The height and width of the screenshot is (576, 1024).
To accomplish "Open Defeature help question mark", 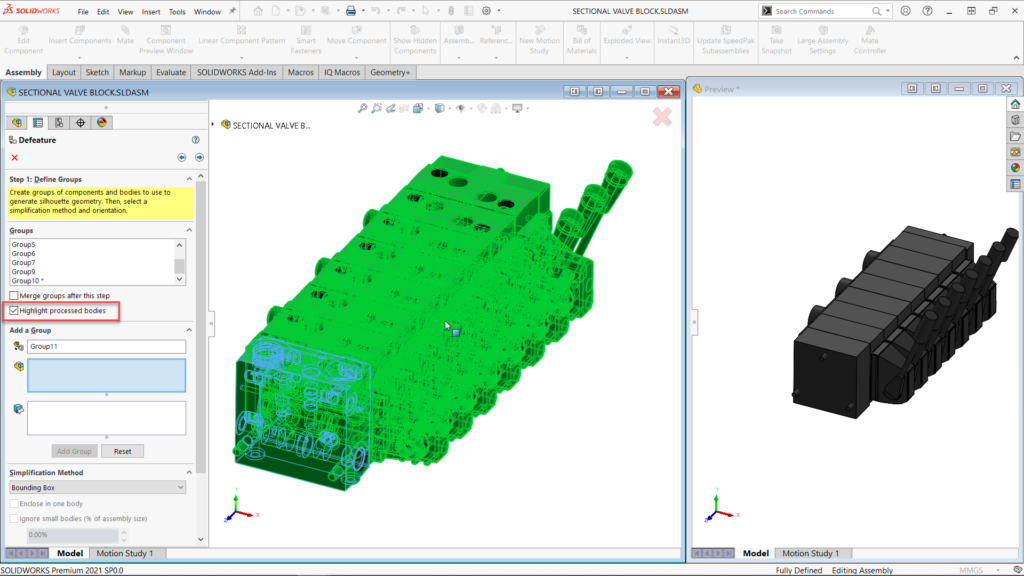I will pyautogui.click(x=195, y=140).
